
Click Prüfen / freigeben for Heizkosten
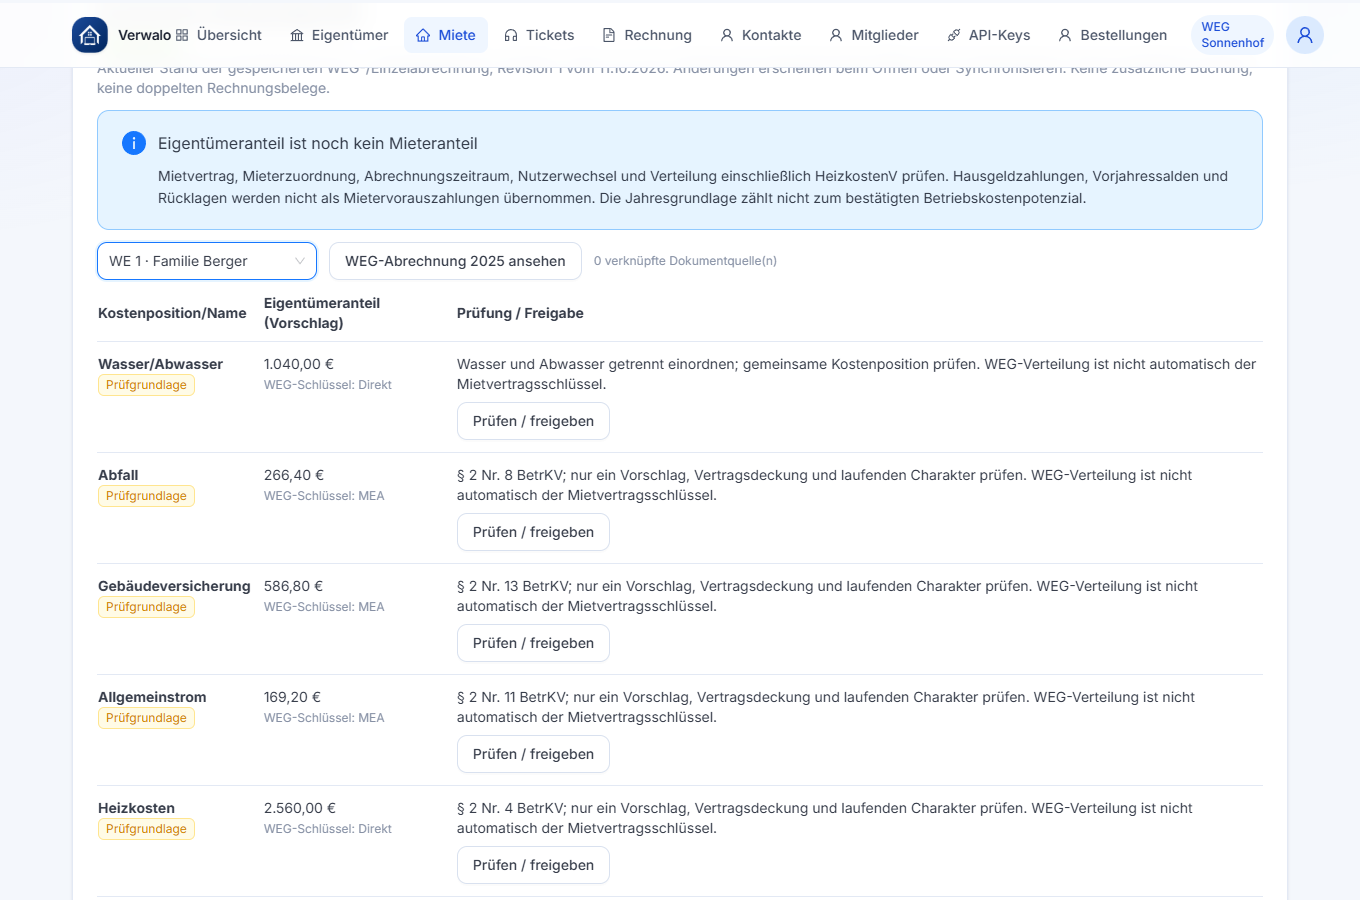[x=533, y=865]
